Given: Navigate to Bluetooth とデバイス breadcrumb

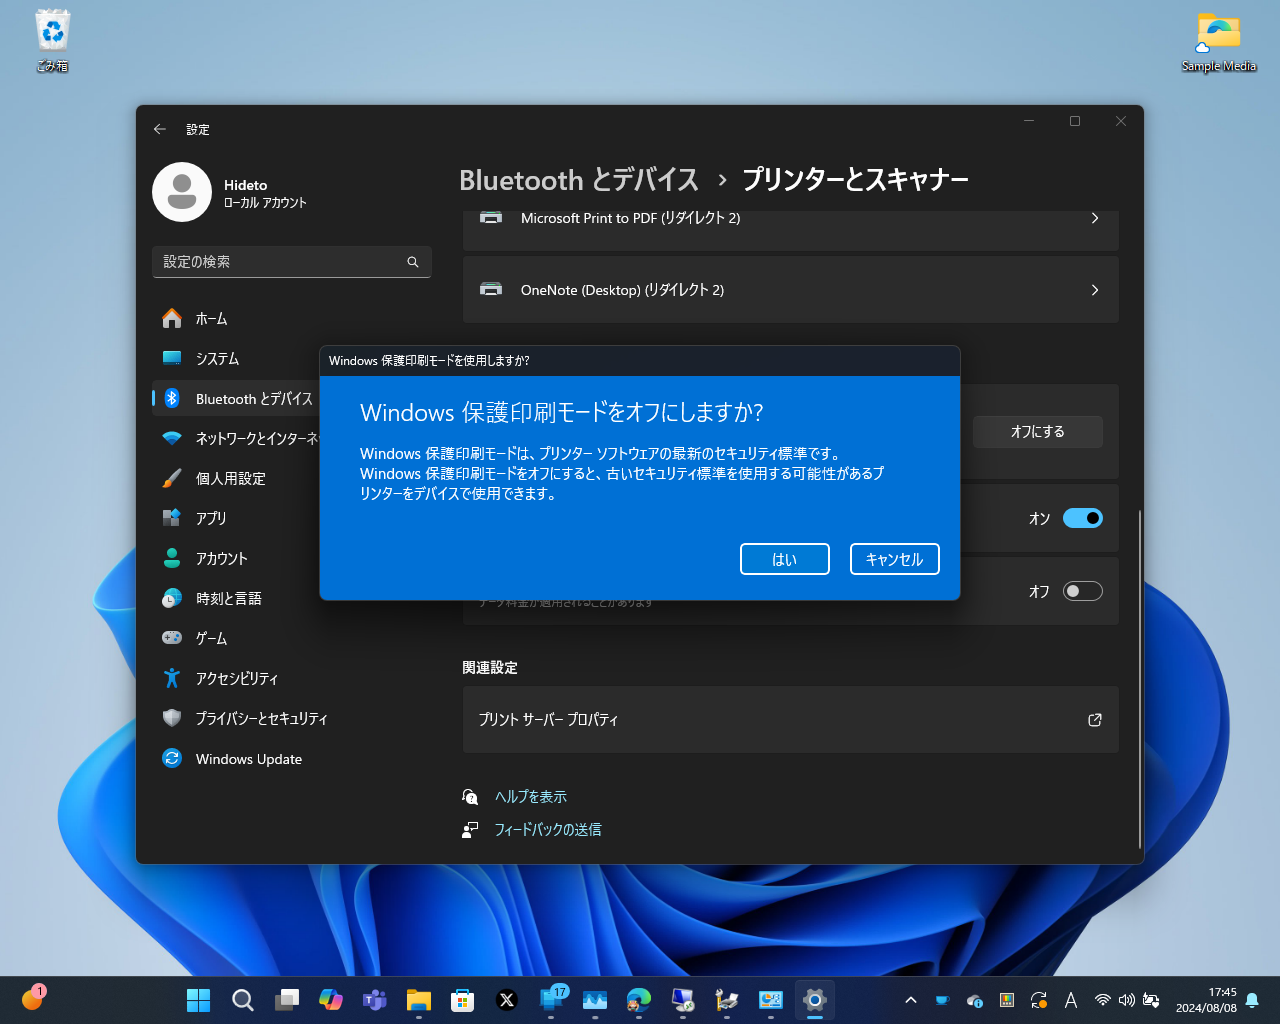Looking at the screenshot, I should click(x=578, y=180).
